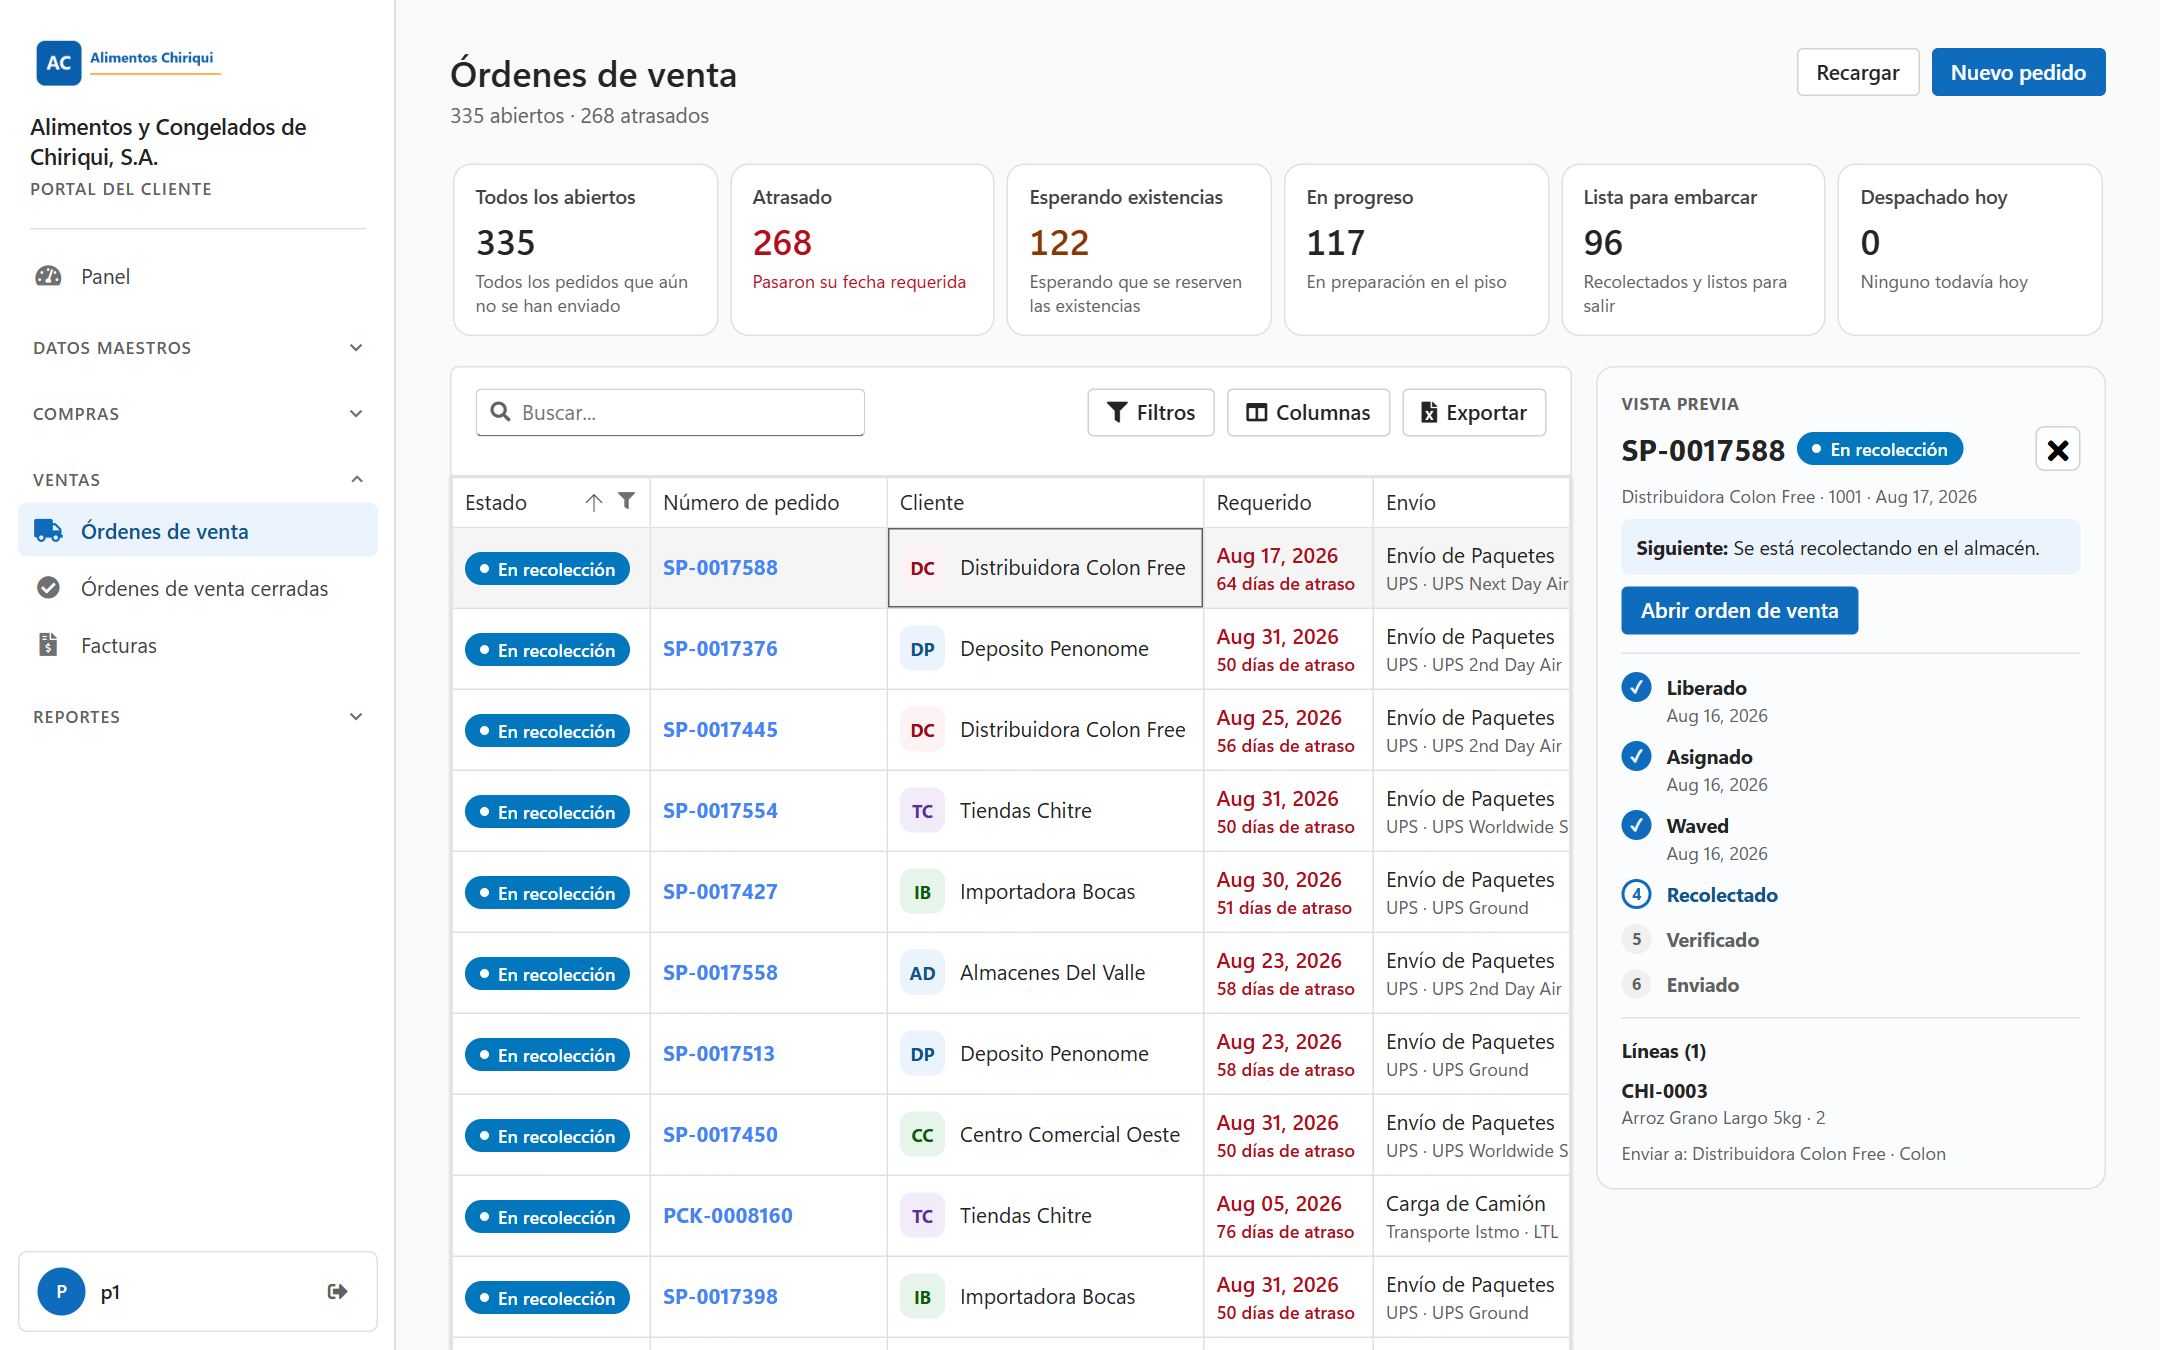
Task: Click En recolección badge for SP-0017513
Action: [547, 1055]
